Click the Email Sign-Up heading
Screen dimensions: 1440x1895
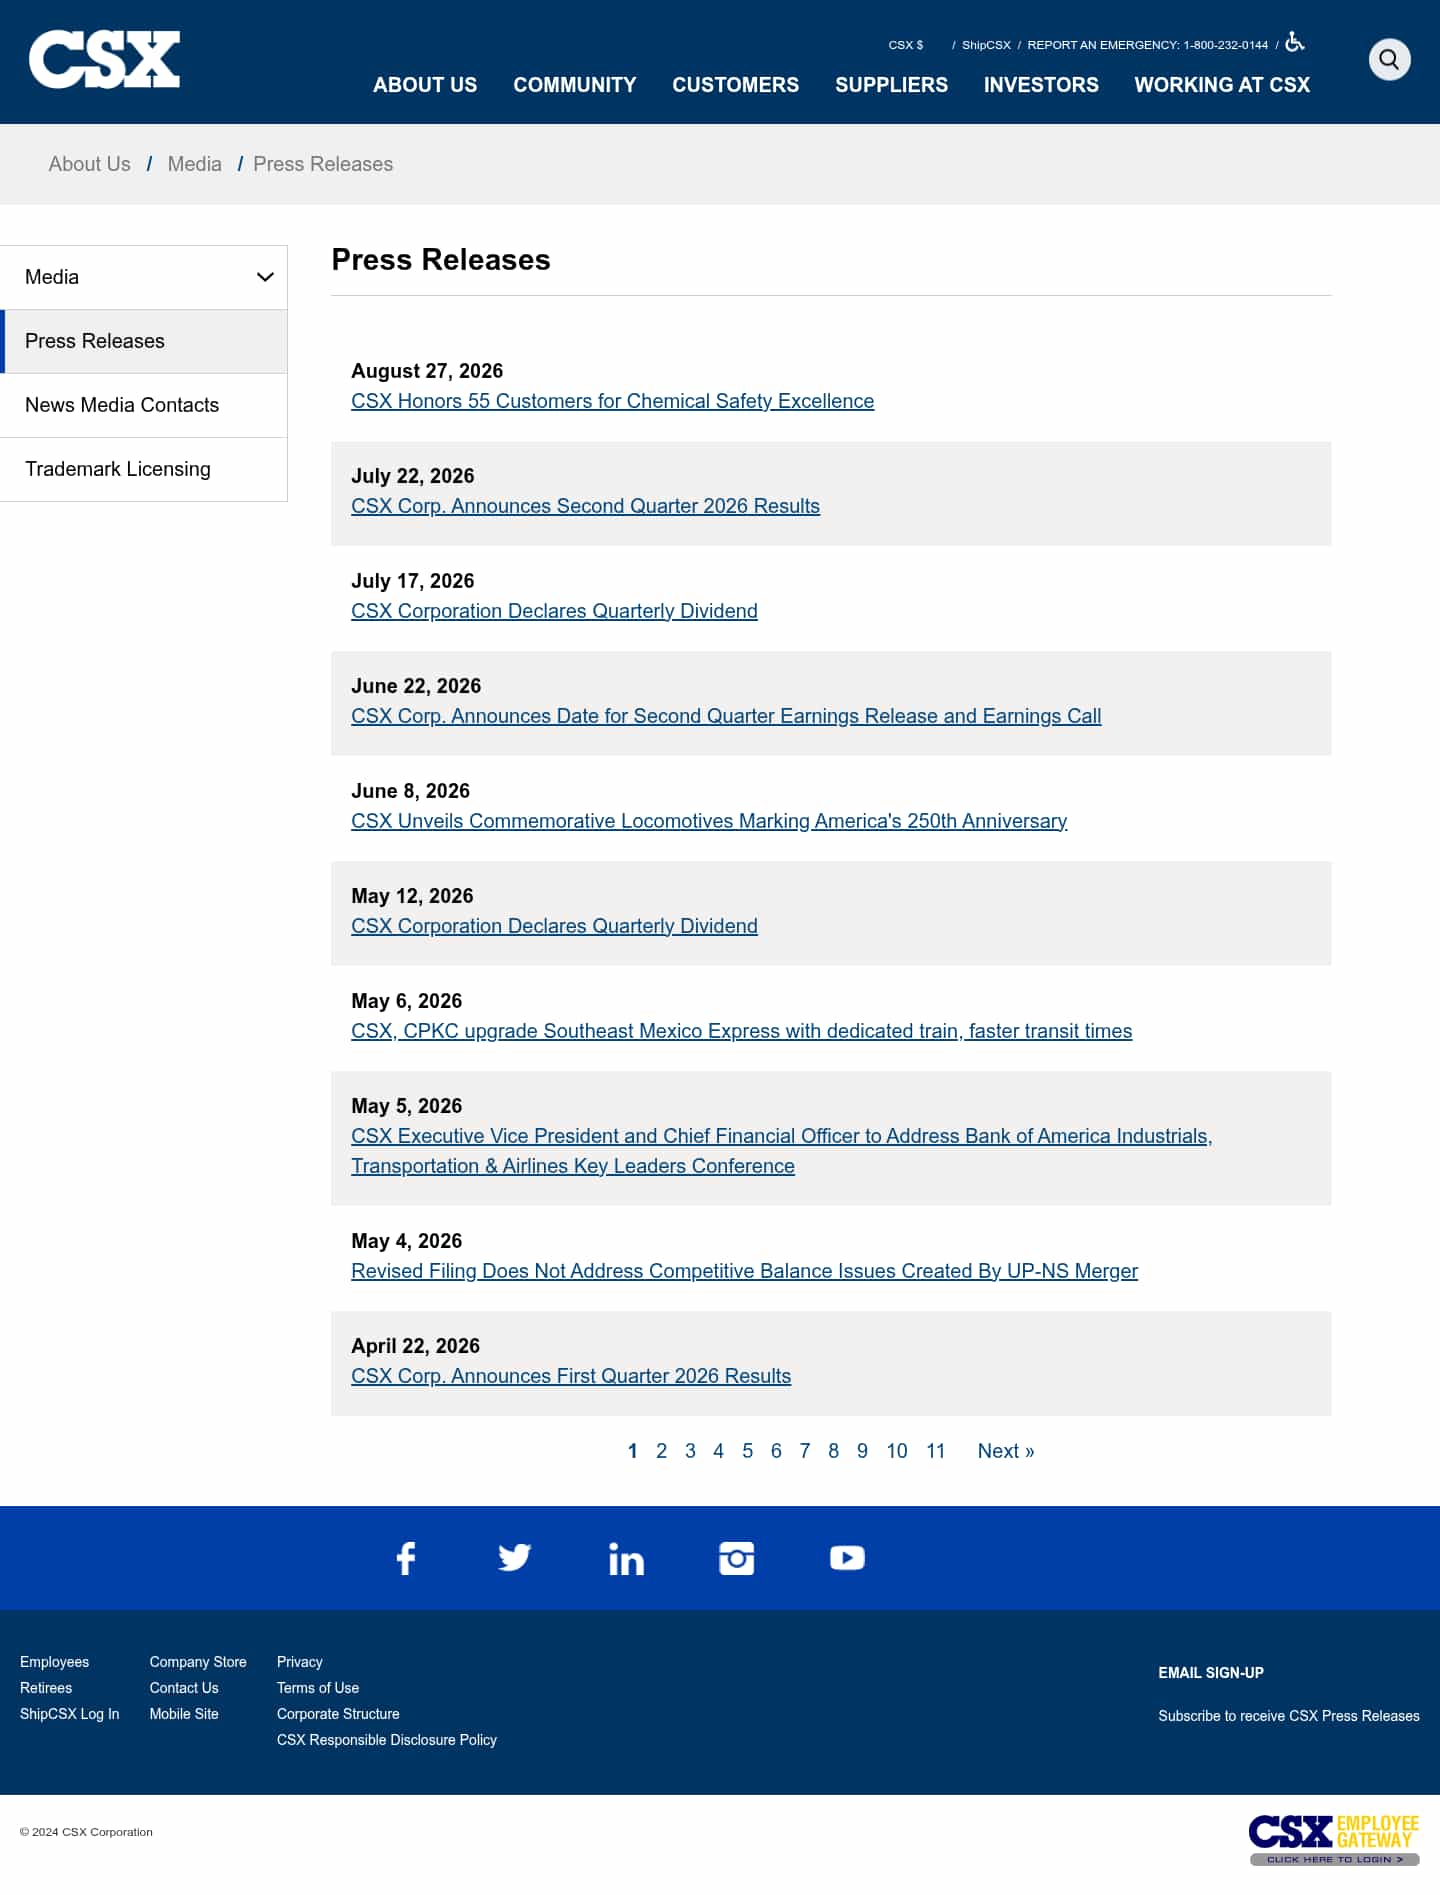click(1211, 1673)
